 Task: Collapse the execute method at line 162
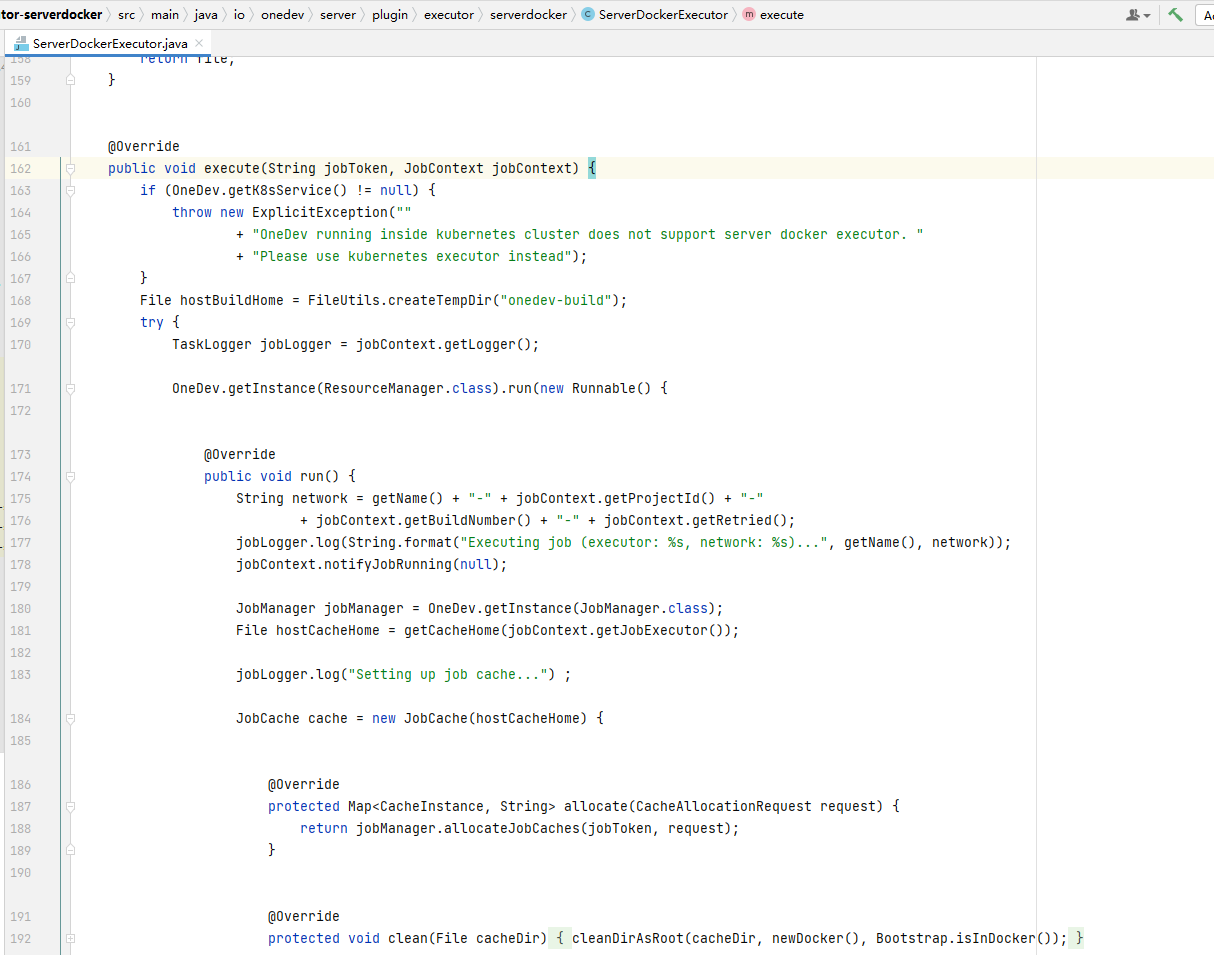pos(71,169)
